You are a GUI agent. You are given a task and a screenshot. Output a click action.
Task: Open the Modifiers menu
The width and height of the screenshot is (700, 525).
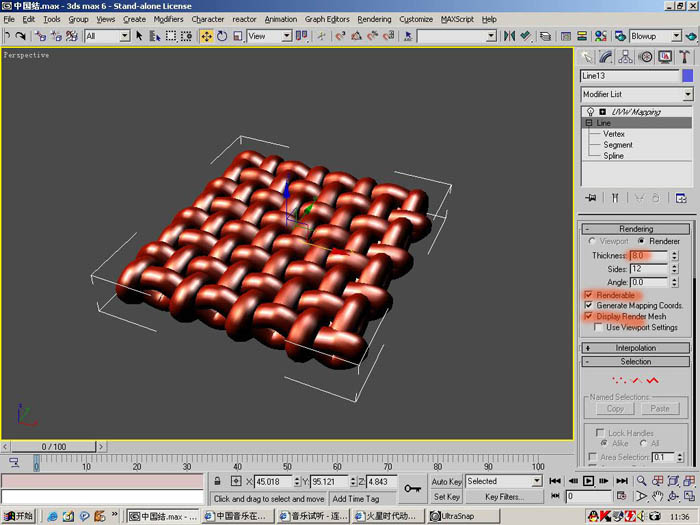[x=168, y=19]
